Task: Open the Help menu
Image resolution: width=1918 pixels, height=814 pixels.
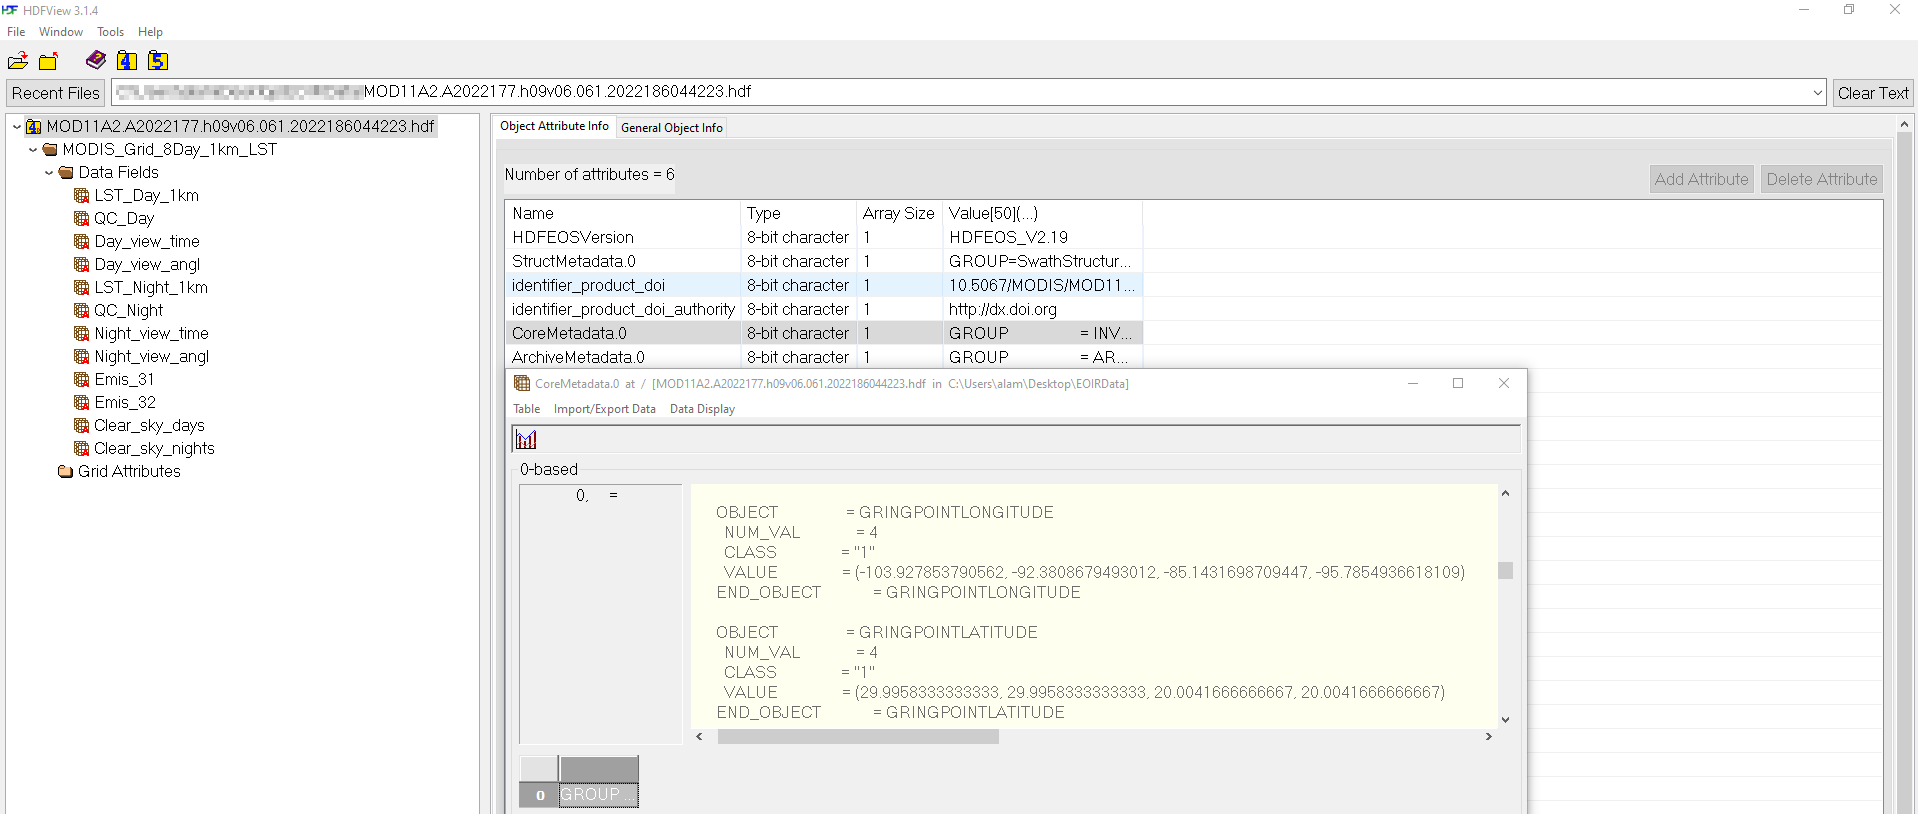Action: click(x=150, y=32)
